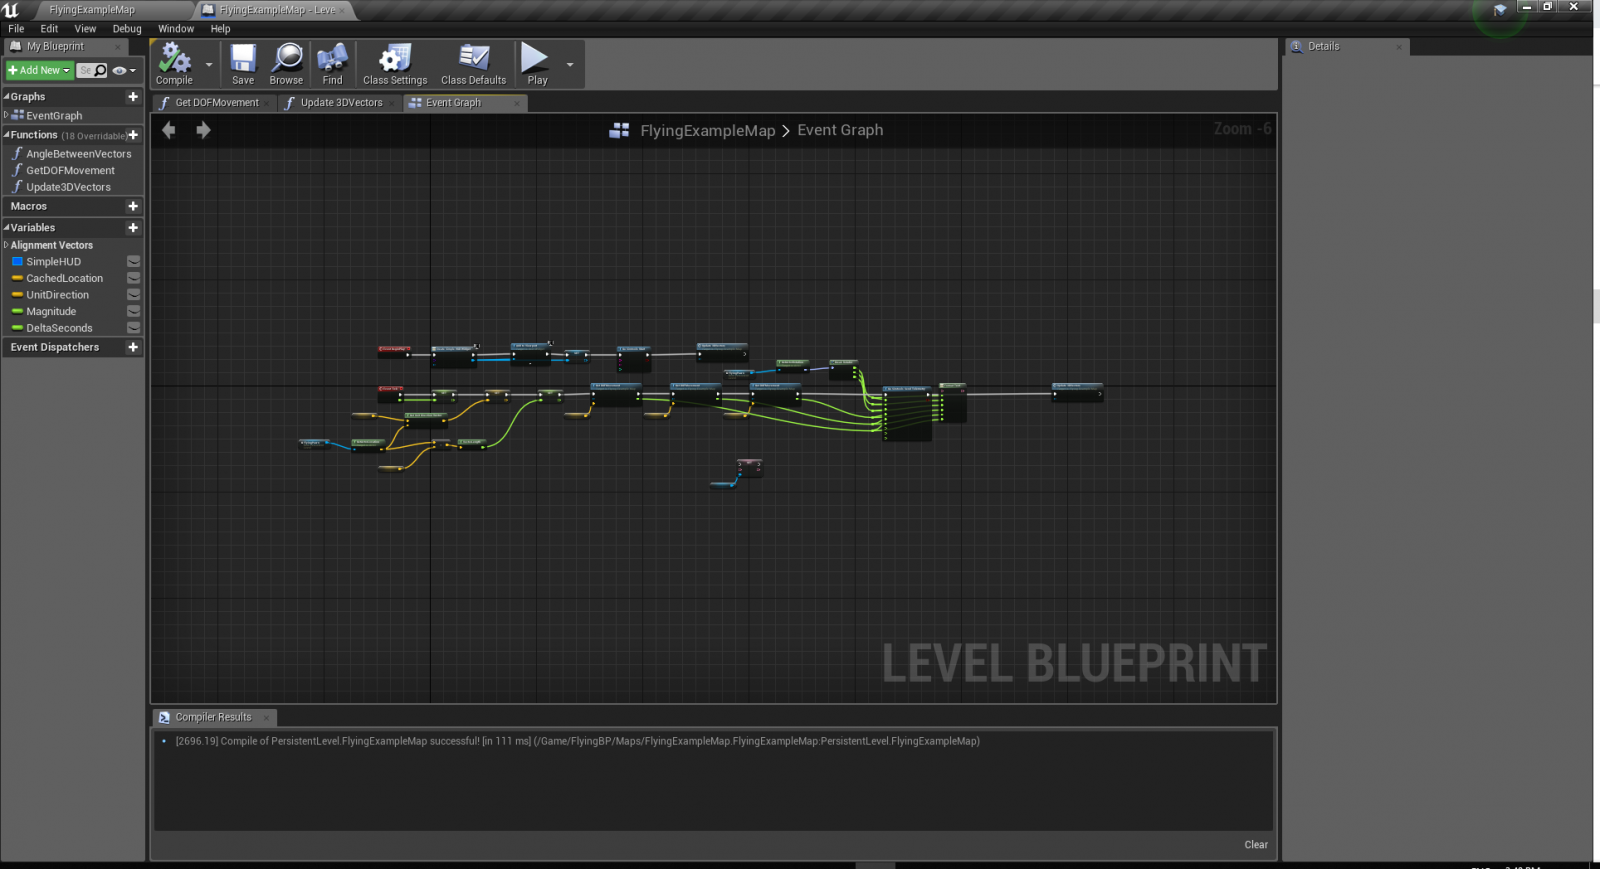Close the Get DOFMovement tab
The height and width of the screenshot is (869, 1600).
pos(267,103)
